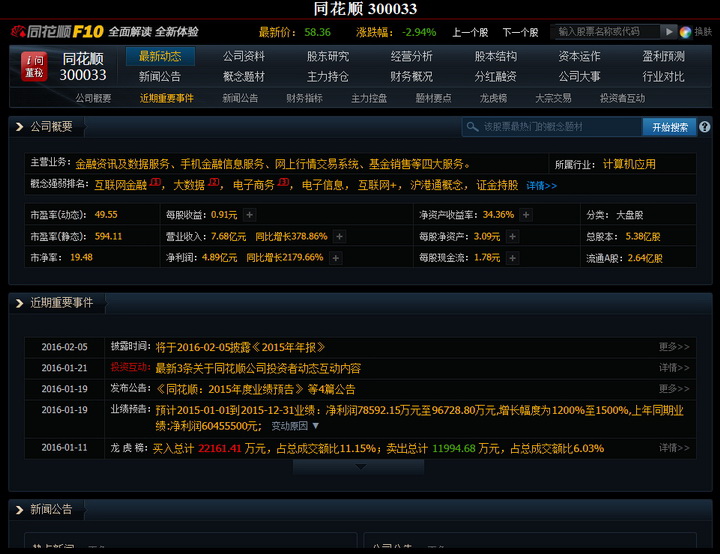Open 更多>> on the 2016-02-05 row
This screenshot has height=554, width=720.
[674, 347]
